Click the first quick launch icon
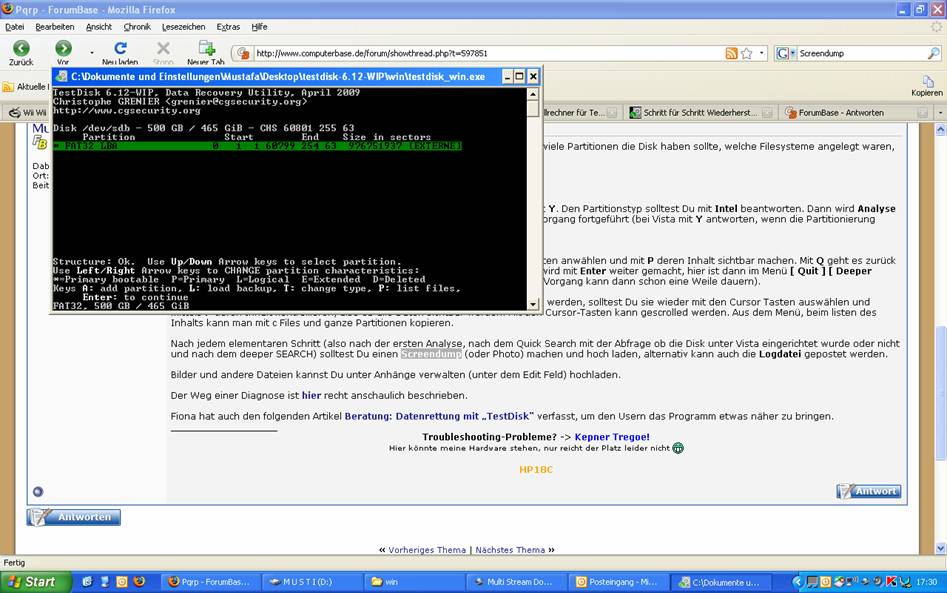Screen dimensions: 947x593 tap(88, 582)
